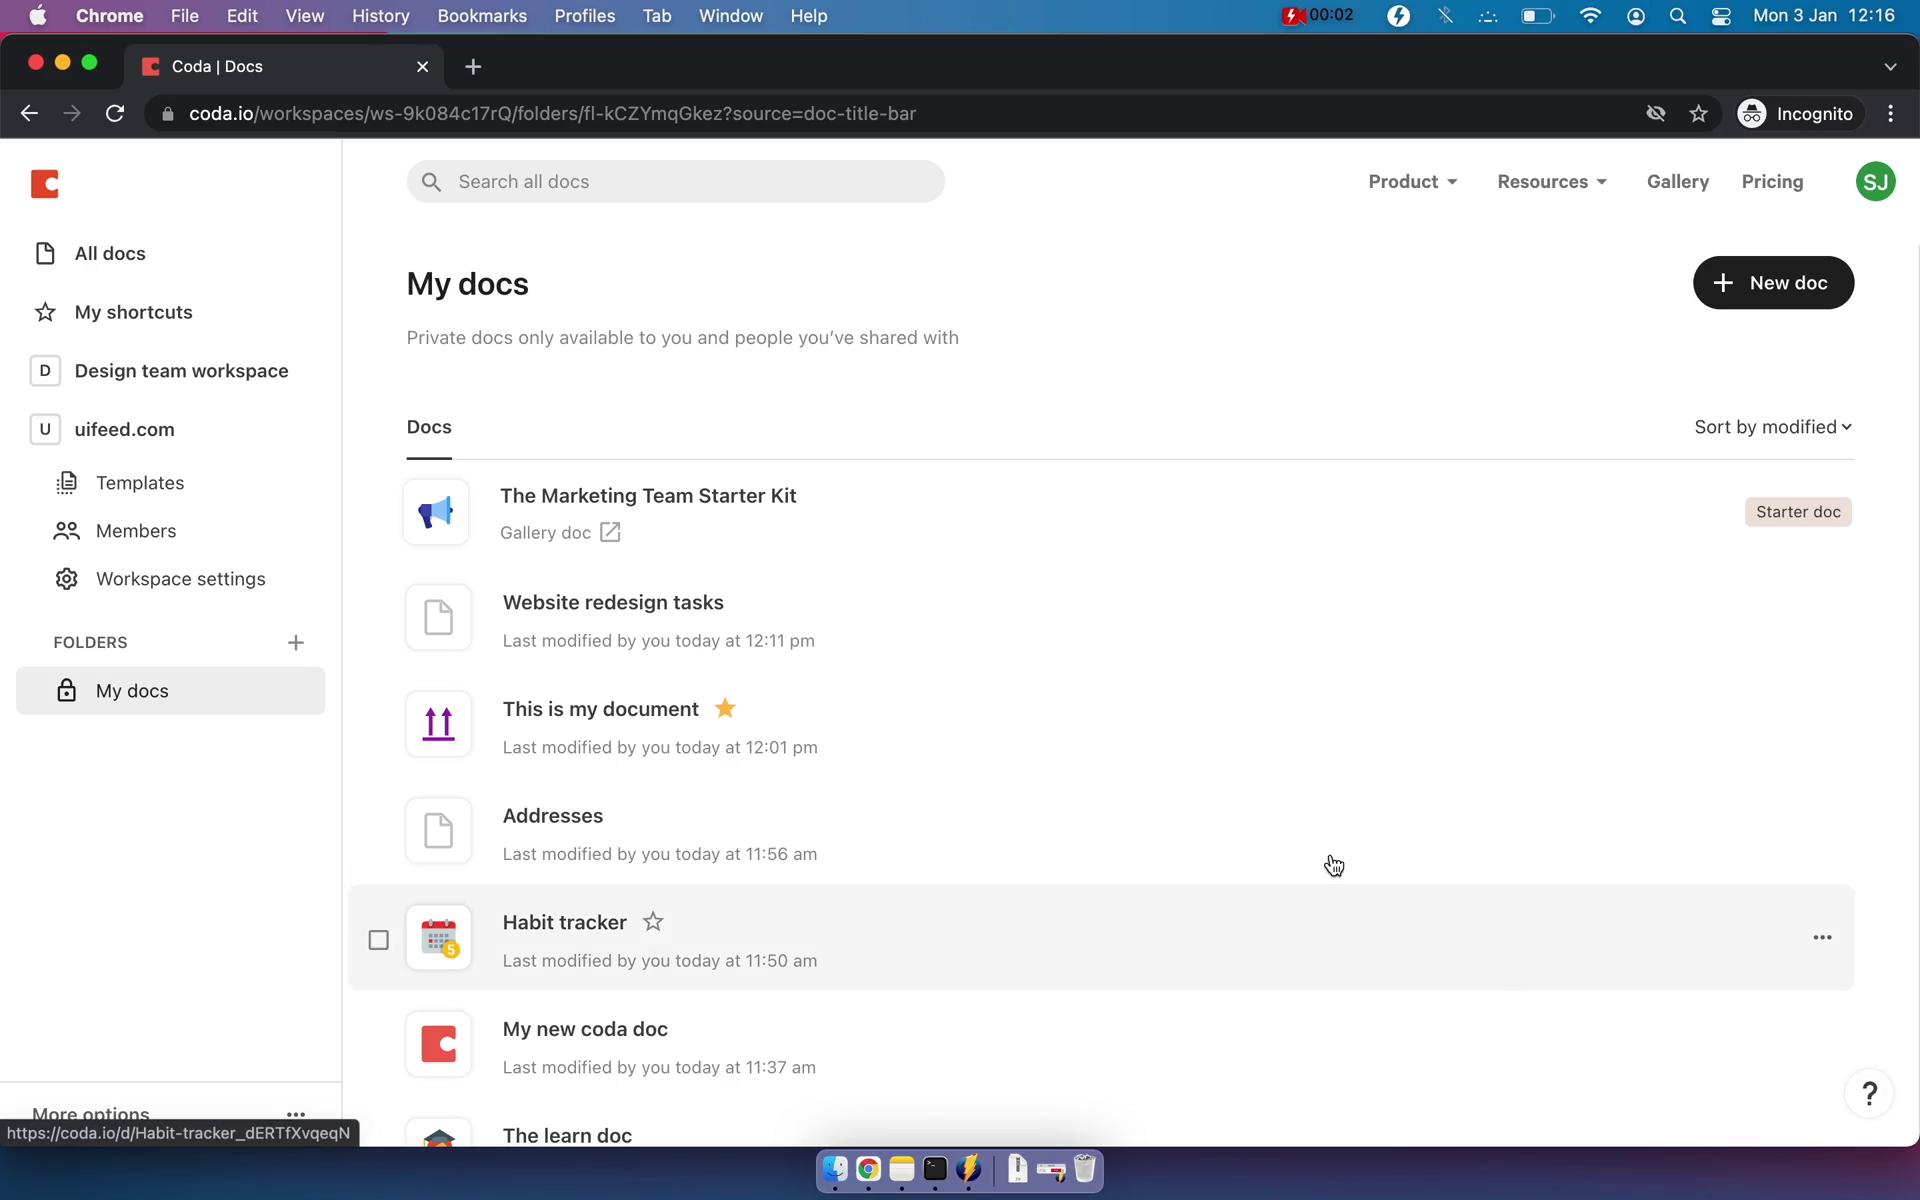The image size is (1920, 1200).
Task: Focus the Search all docs field
Action: point(675,181)
